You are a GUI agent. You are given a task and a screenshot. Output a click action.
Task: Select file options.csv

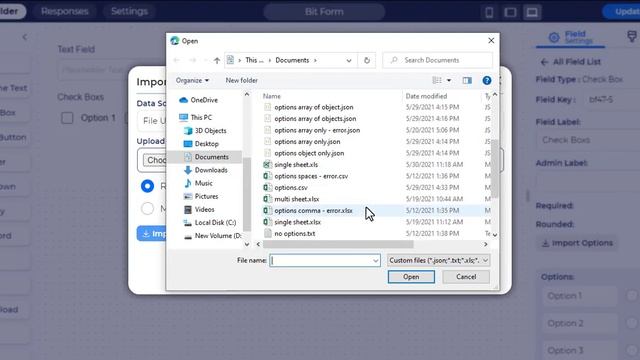click(286, 187)
